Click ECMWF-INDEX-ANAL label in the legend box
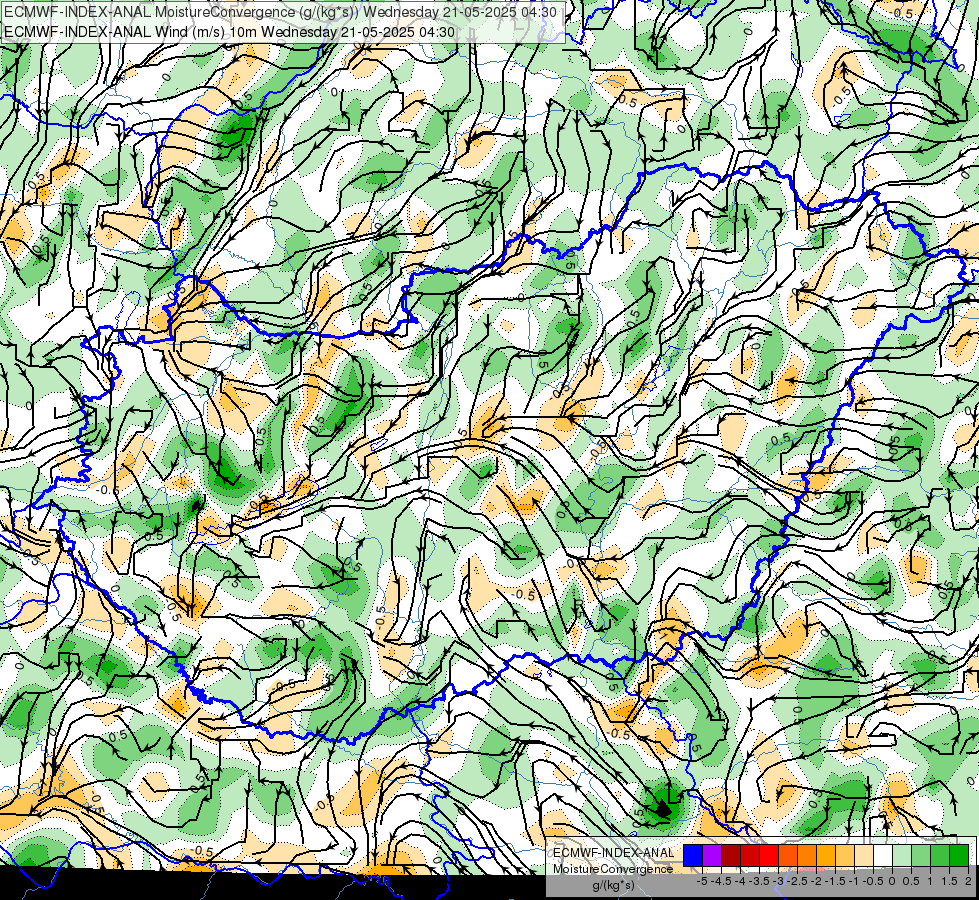Image resolution: width=979 pixels, height=900 pixels. (x=613, y=853)
